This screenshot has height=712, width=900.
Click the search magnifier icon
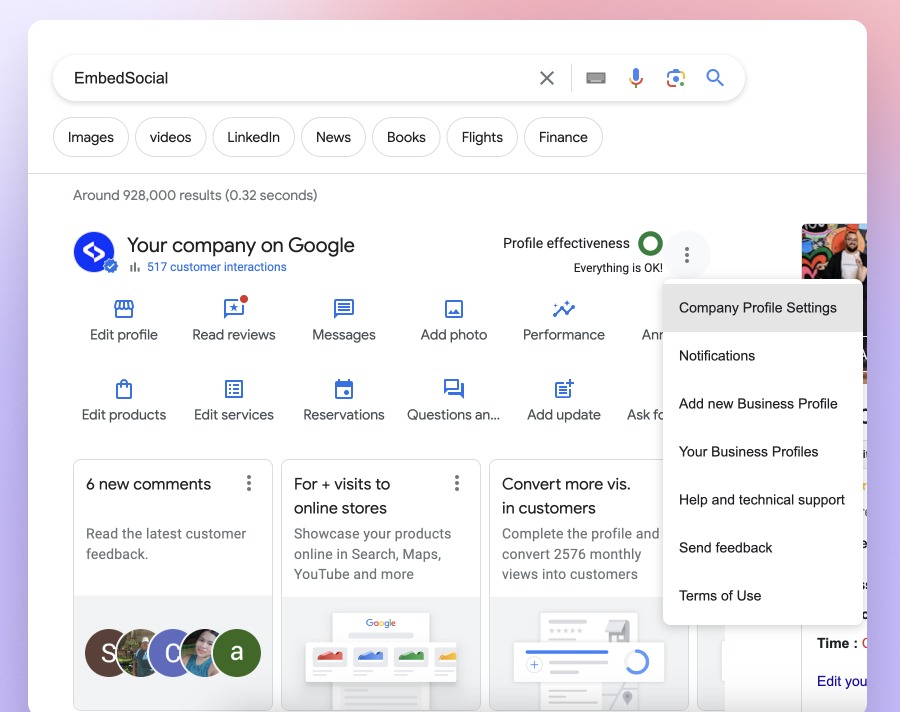click(x=716, y=77)
